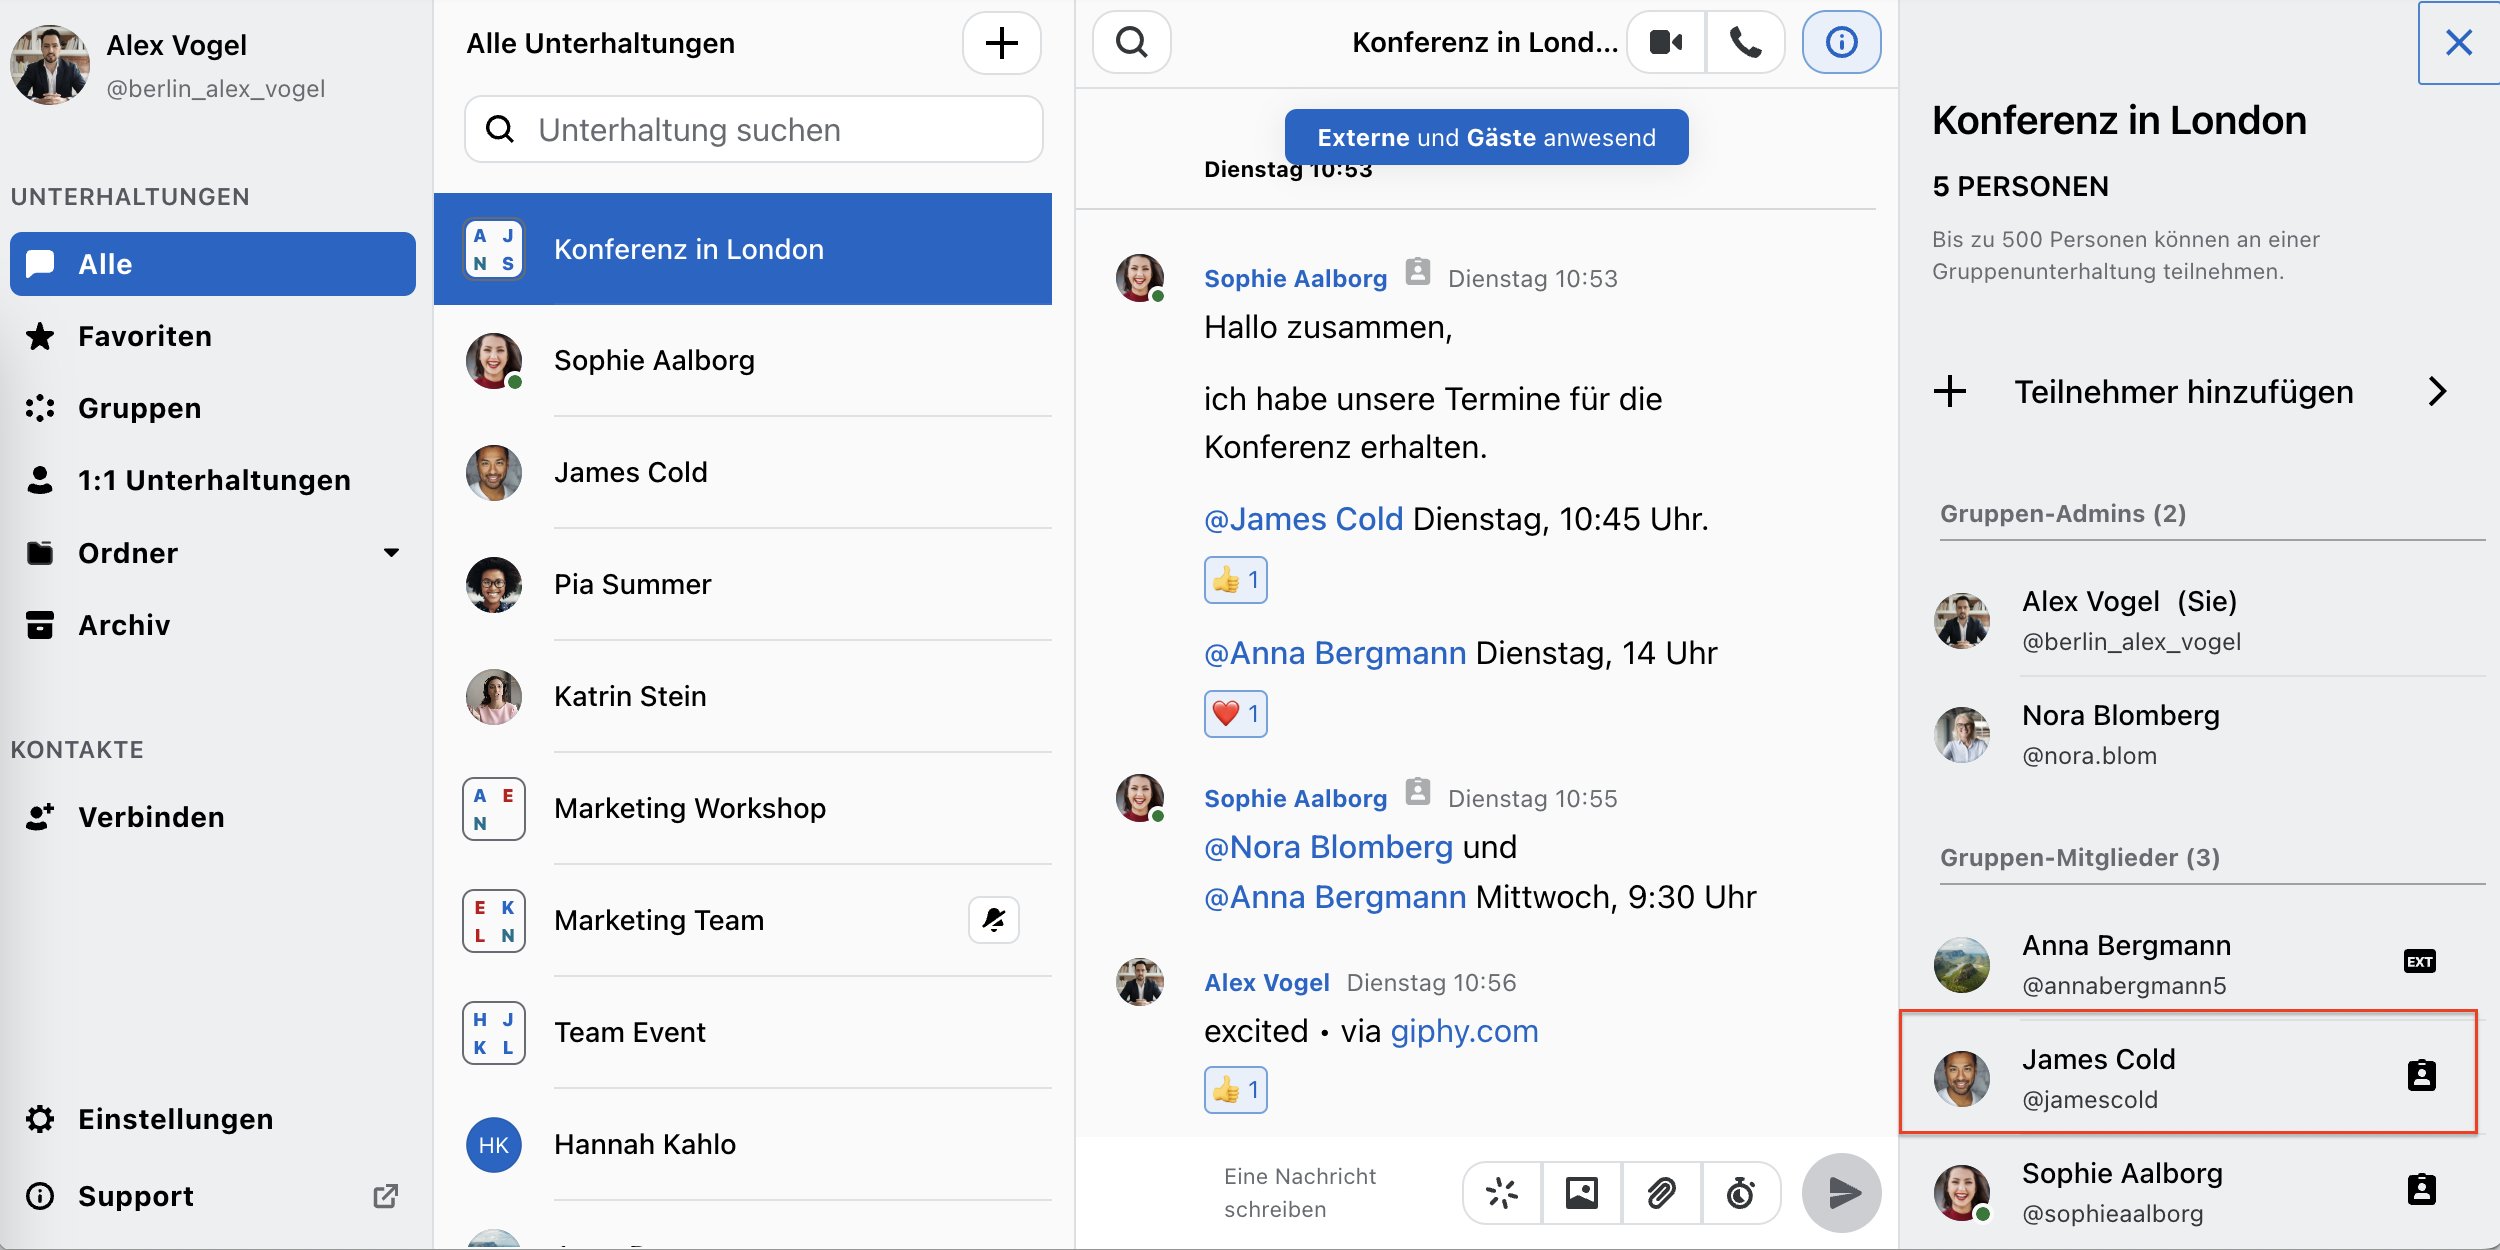Expand Teilnehmer hinzufügen with the chevron
Viewport: 2500px width, 1250px height.
[x=2437, y=391]
